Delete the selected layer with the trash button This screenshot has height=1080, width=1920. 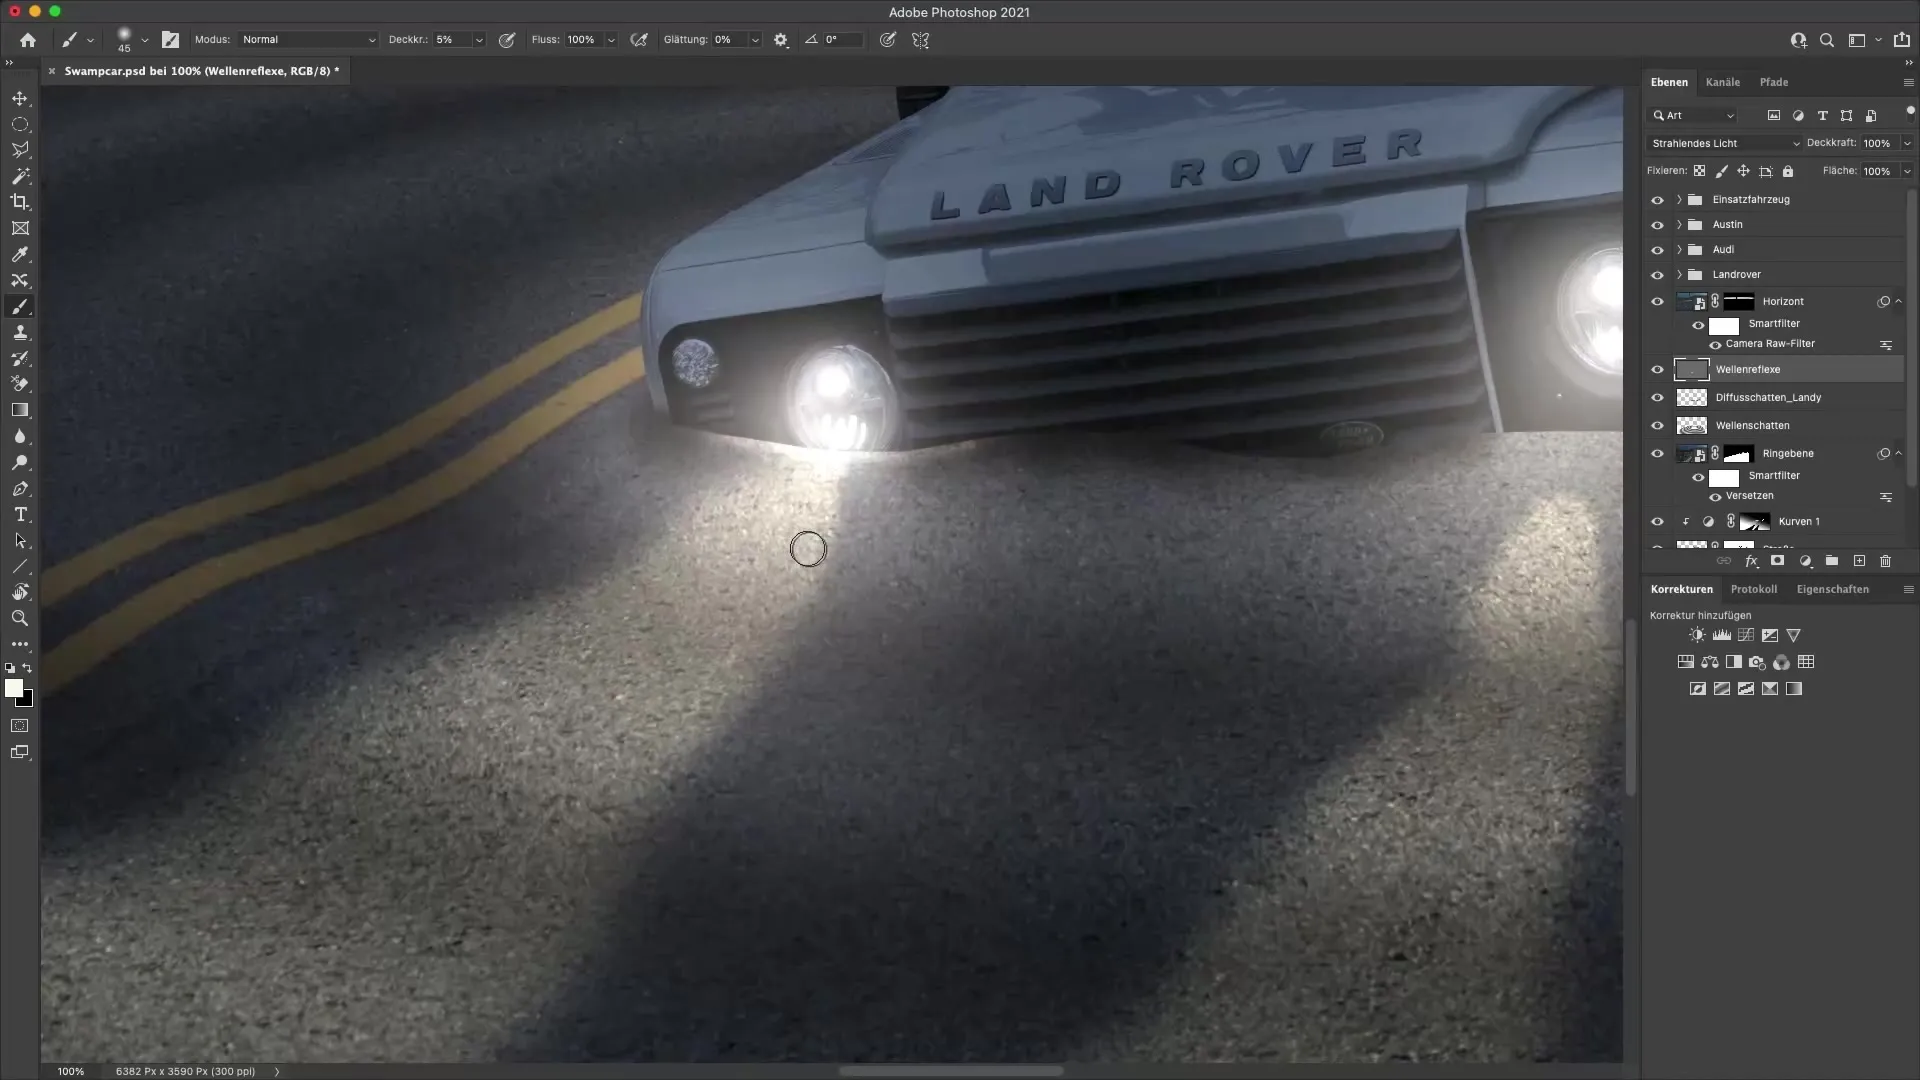click(1886, 561)
